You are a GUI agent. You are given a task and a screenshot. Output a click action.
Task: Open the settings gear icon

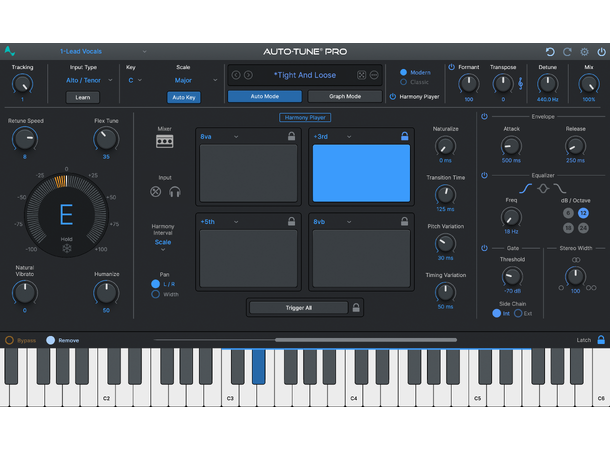584,52
